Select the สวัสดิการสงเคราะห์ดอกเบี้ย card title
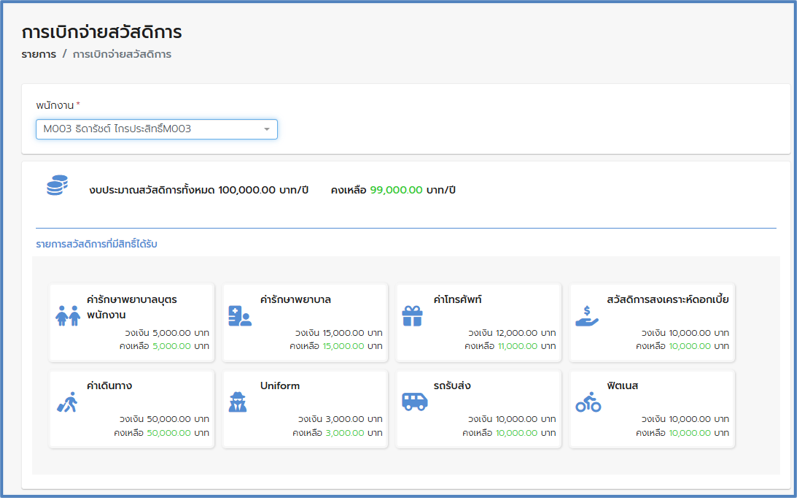The width and height of the screenshot is (797, 498). (668, 299)
